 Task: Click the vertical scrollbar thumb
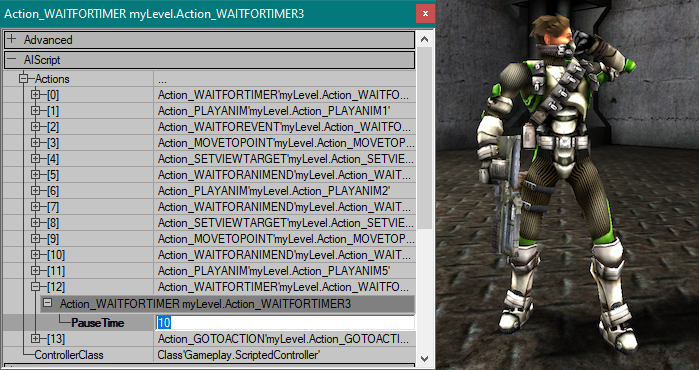click(x=424, y=138)
